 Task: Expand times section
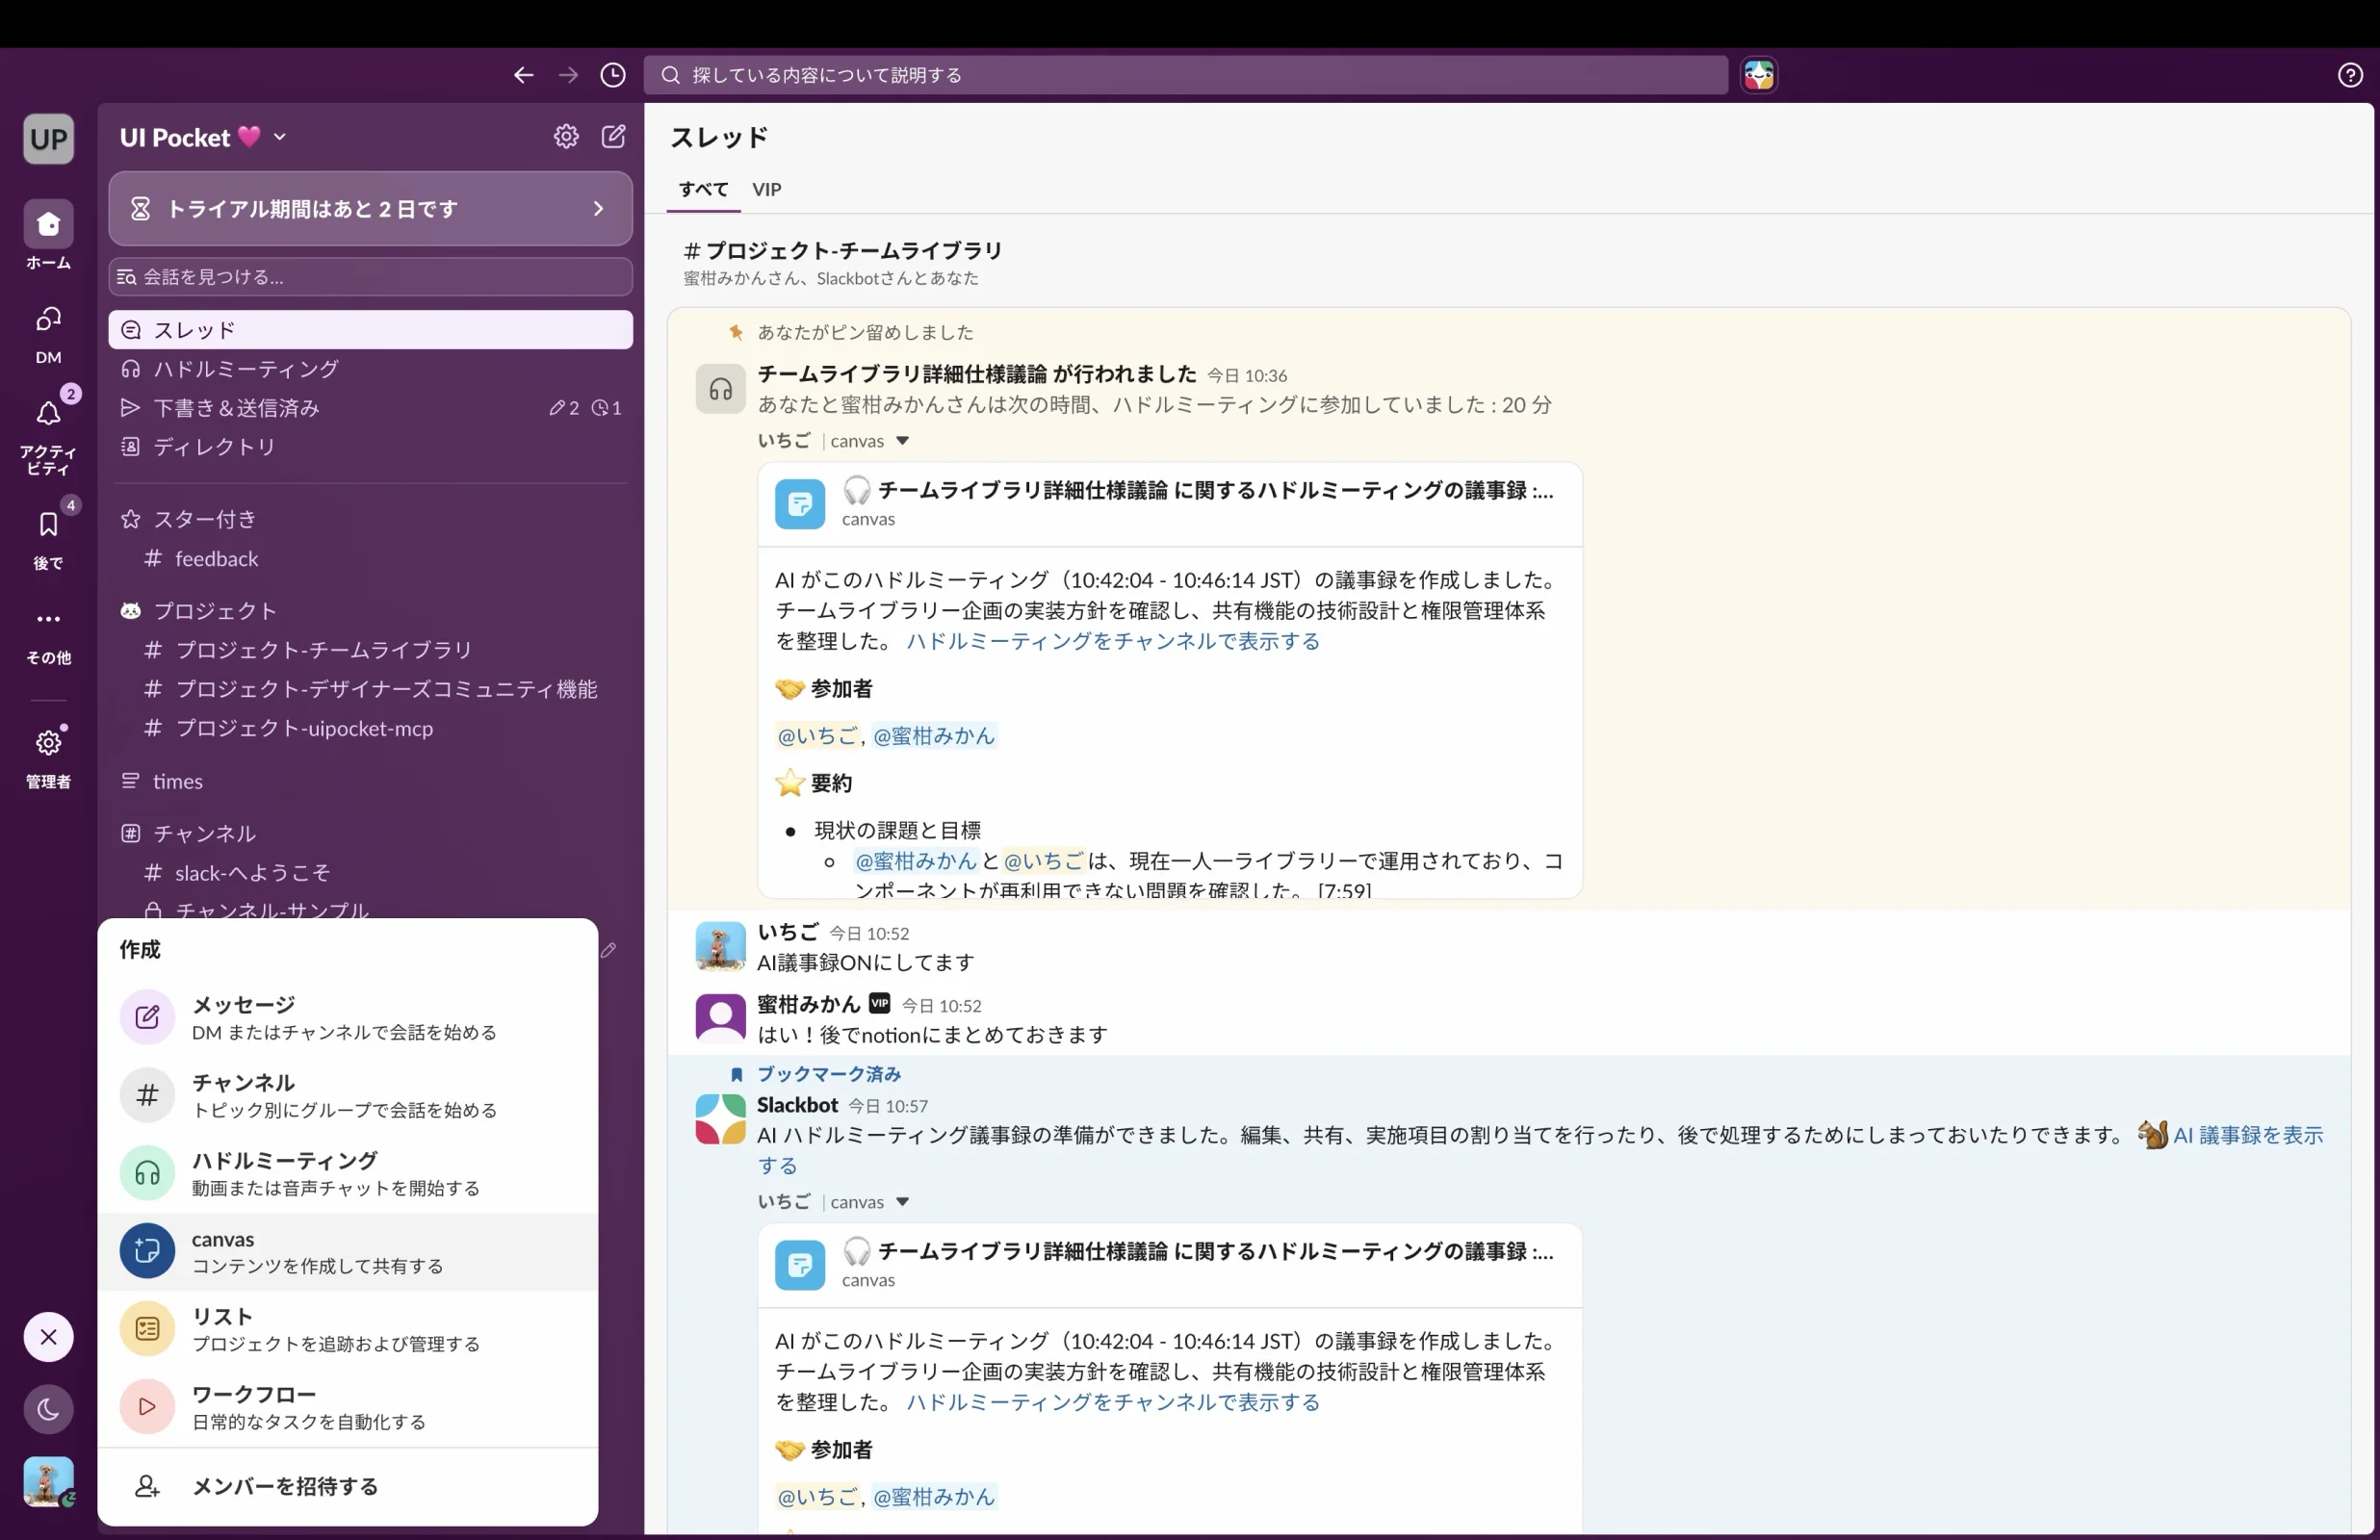177,781
